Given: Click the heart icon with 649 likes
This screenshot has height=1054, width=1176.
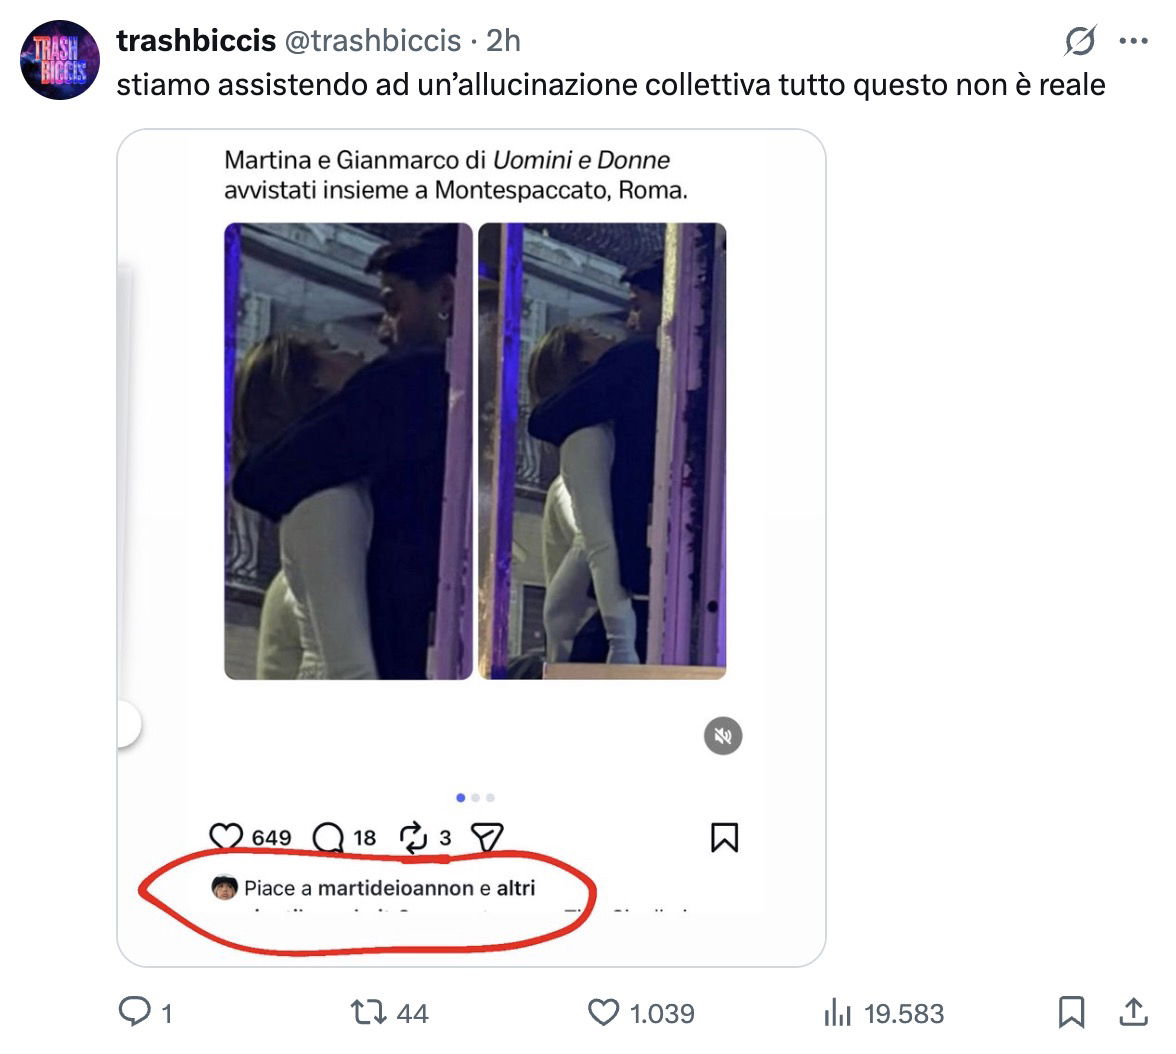Looking at the screenshot, I should pyautogui.click(x=227, y=837).
